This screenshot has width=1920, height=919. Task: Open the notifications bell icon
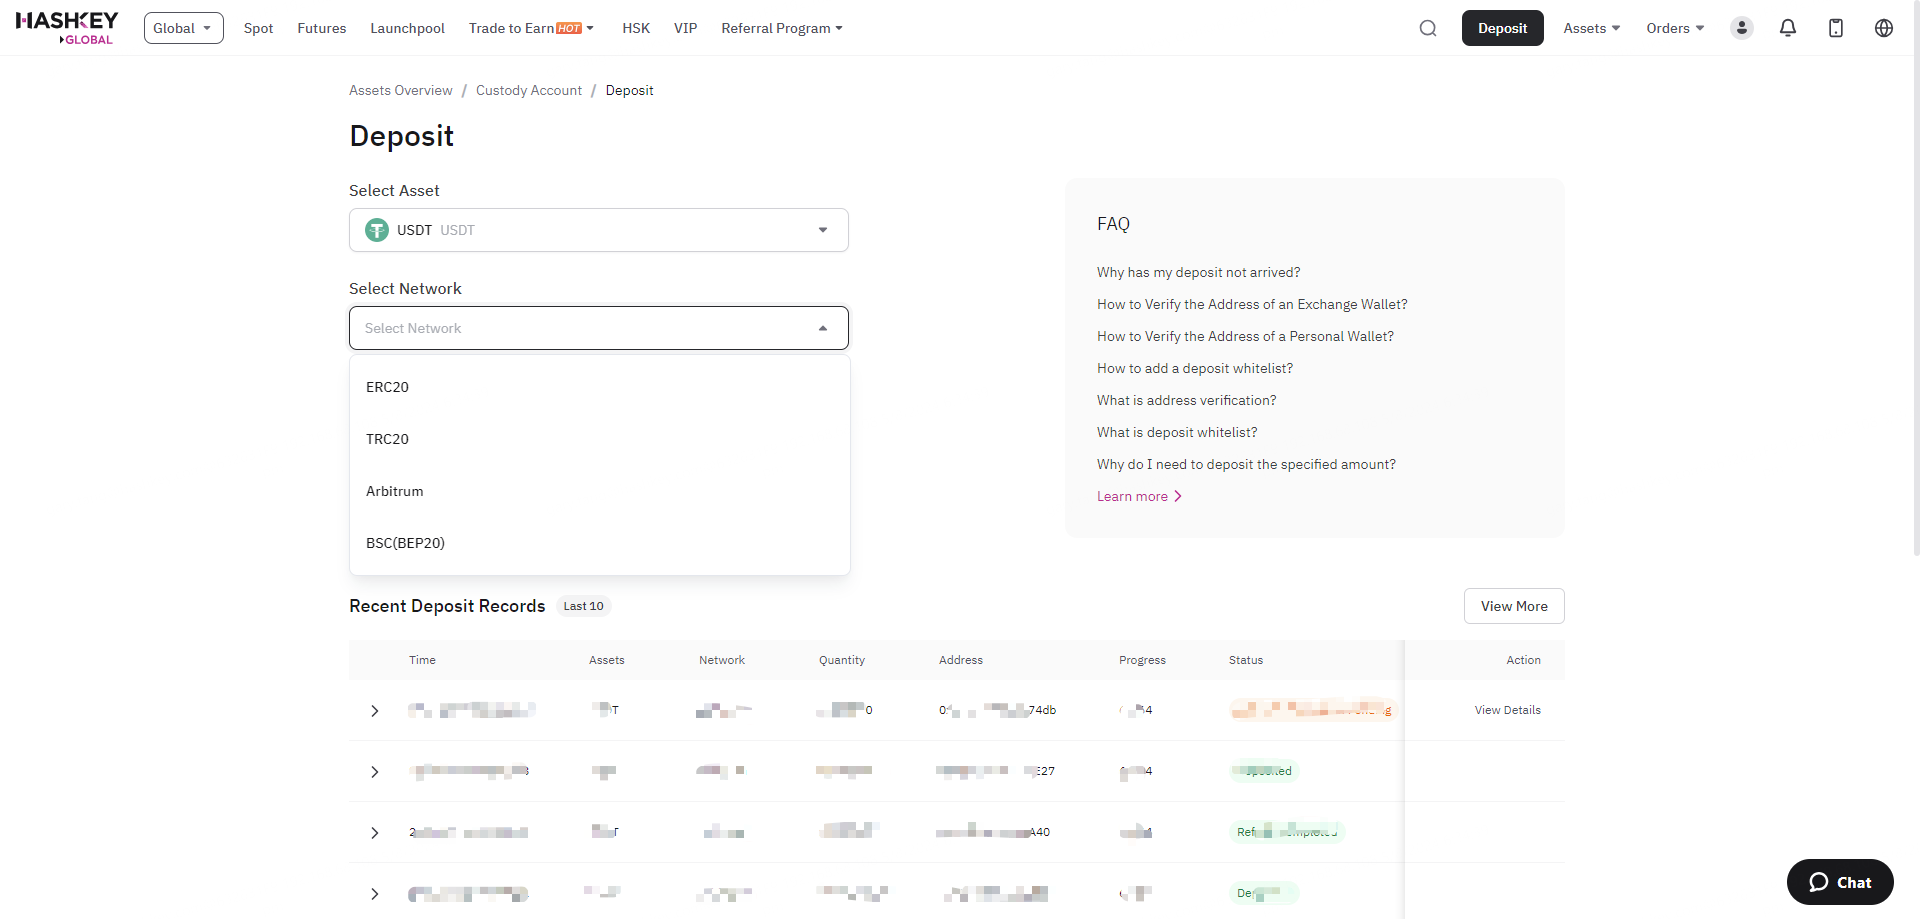pyautogui.click(x=1787, y=28)
